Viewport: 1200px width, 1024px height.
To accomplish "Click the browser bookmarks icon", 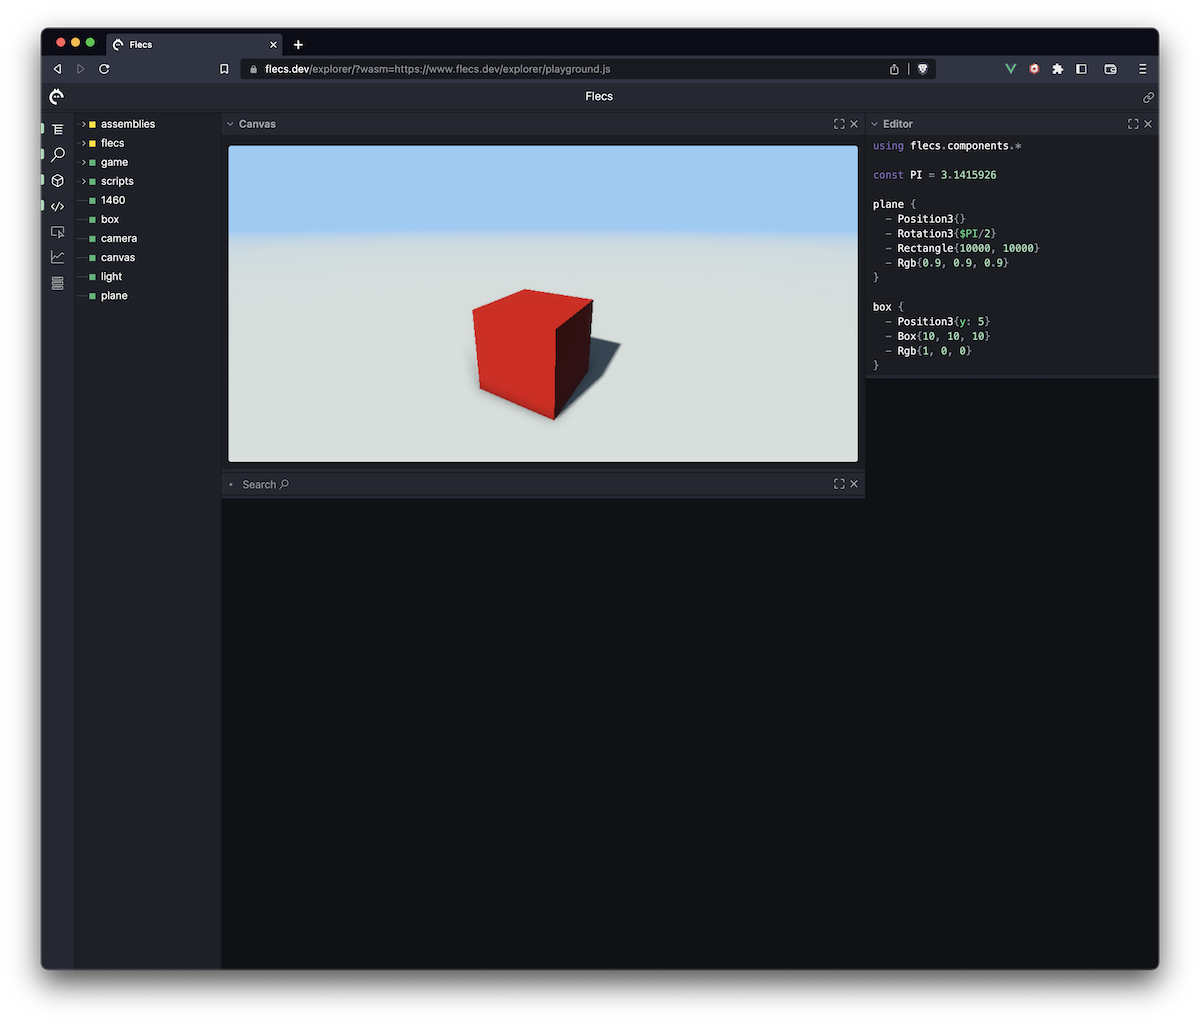I will pyautogui.click(x=224, y=69).
